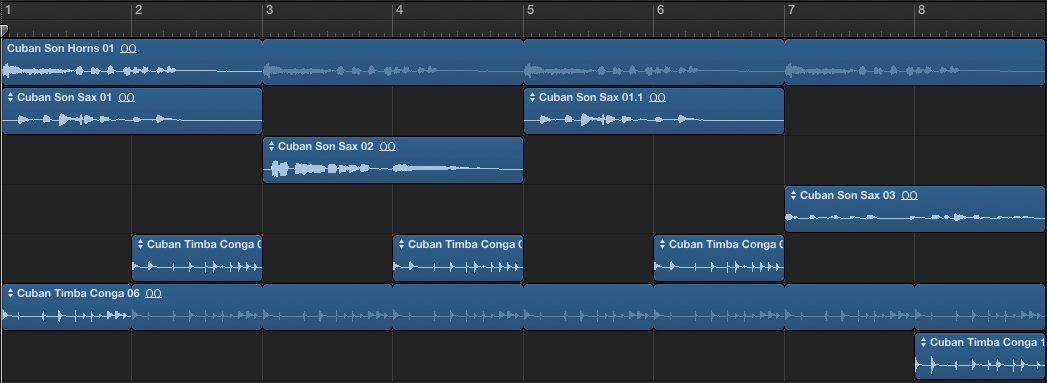Click loop icon on Cuban Timba Conga 06

154,294
